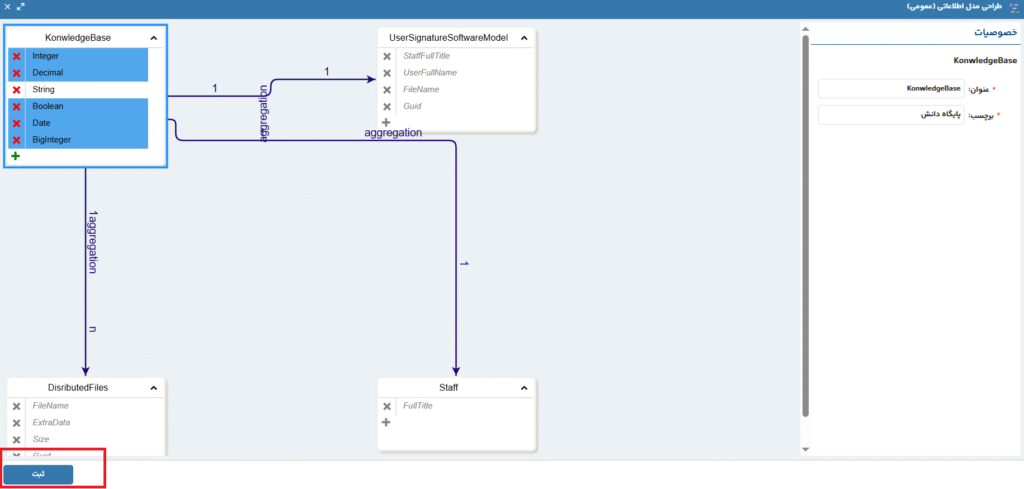The image size is (1024, 489).
Task: Delete the Integer field in KonwledgeBase
Action: pyautogui.click(x=16, y=56)
